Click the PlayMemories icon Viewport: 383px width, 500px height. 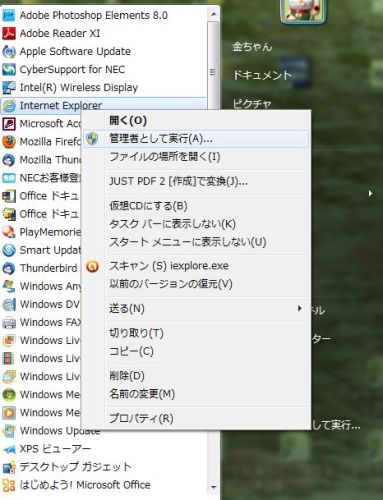click(9, 232)
